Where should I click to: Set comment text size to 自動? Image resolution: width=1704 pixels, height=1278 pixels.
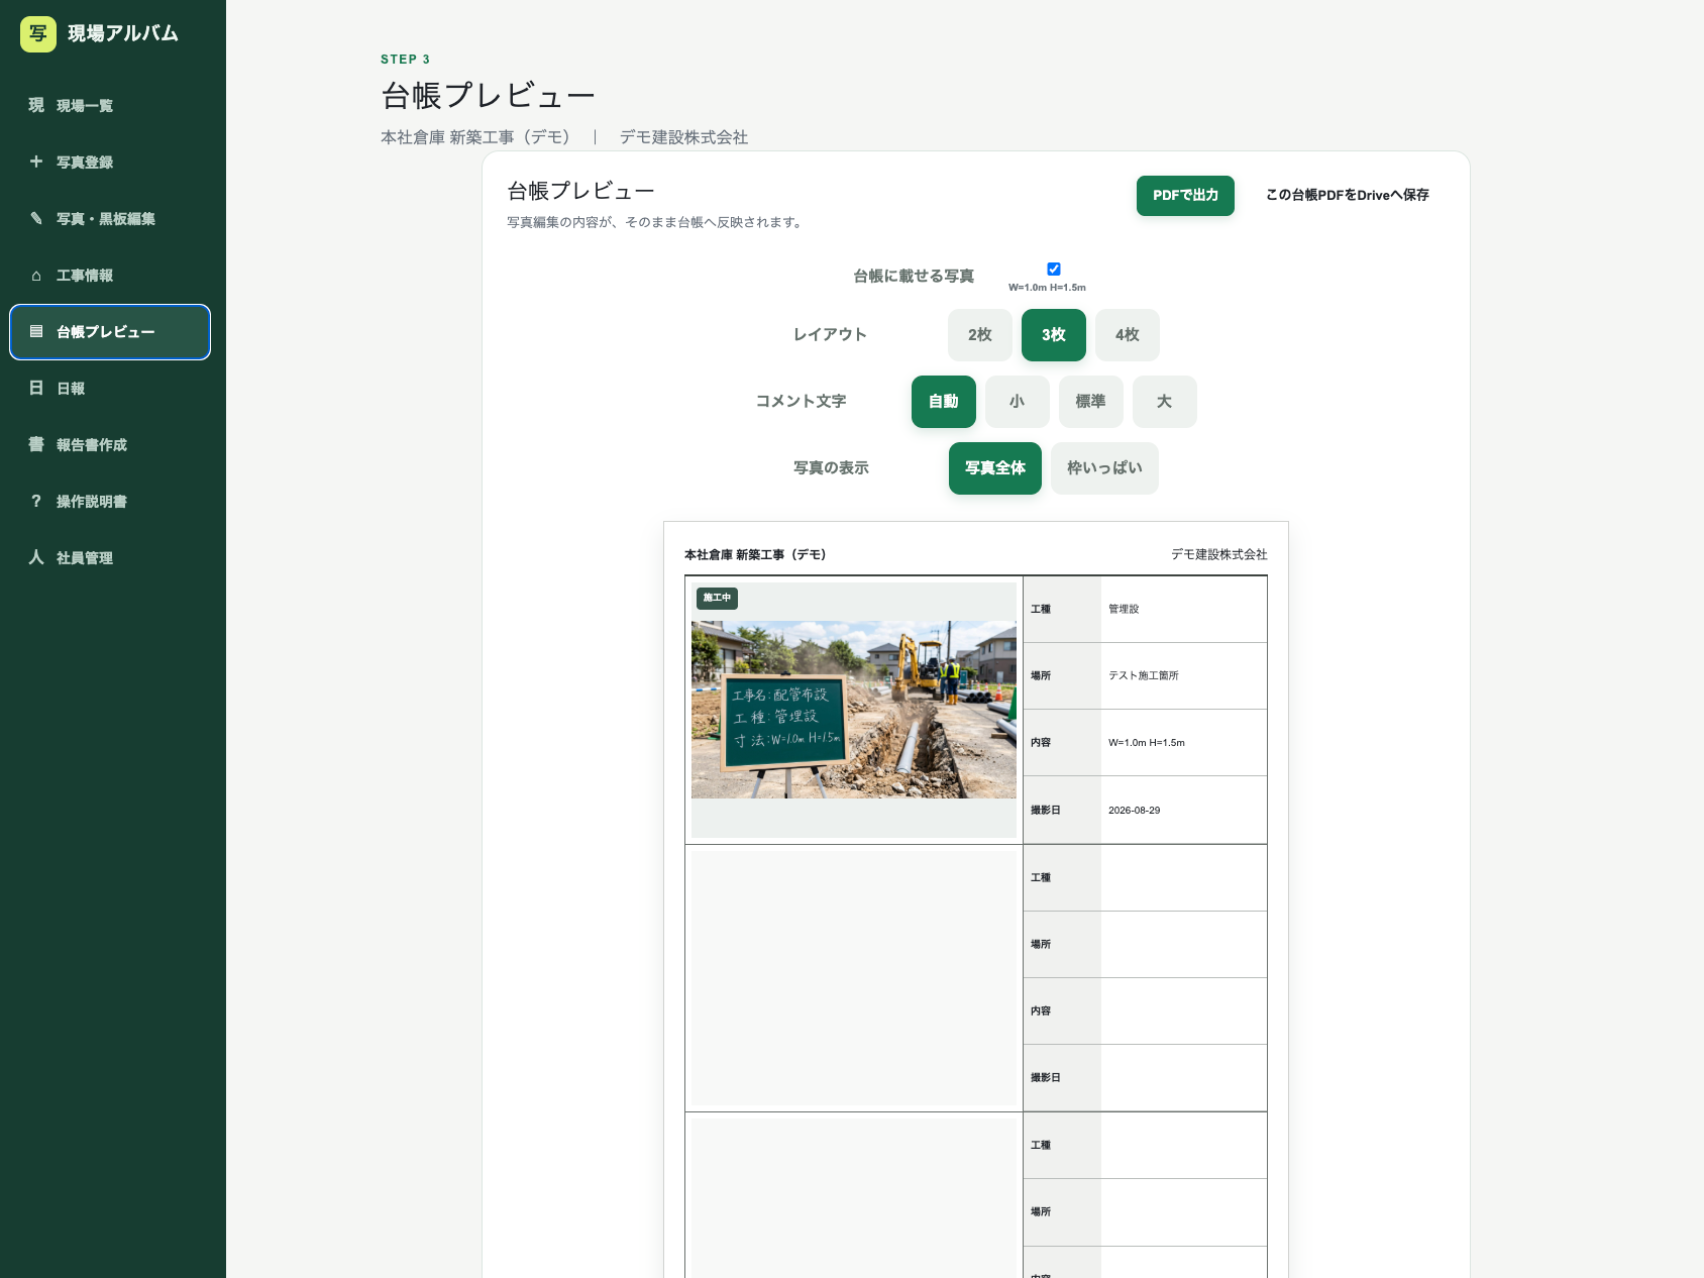[943, 401]
